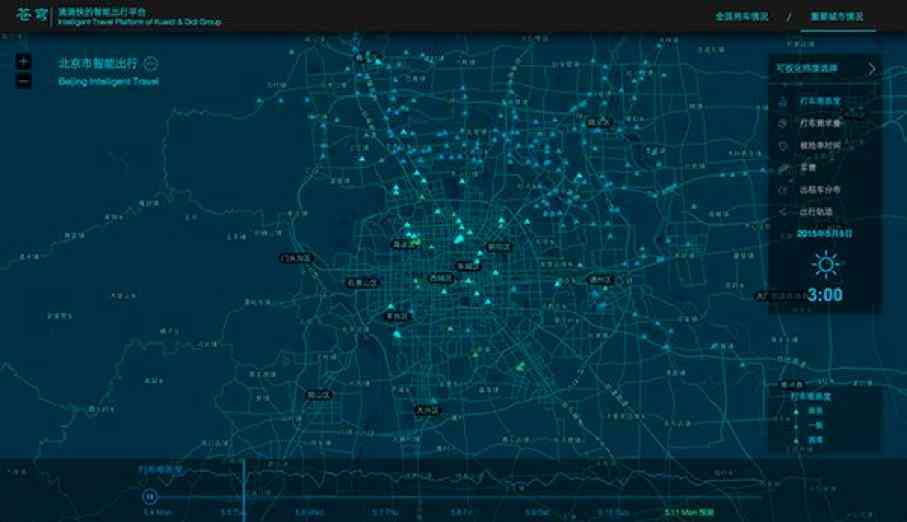The image size is (907, 522).
Task: Click 门头沟区 district label on map
Action: [x=296, y=258]
